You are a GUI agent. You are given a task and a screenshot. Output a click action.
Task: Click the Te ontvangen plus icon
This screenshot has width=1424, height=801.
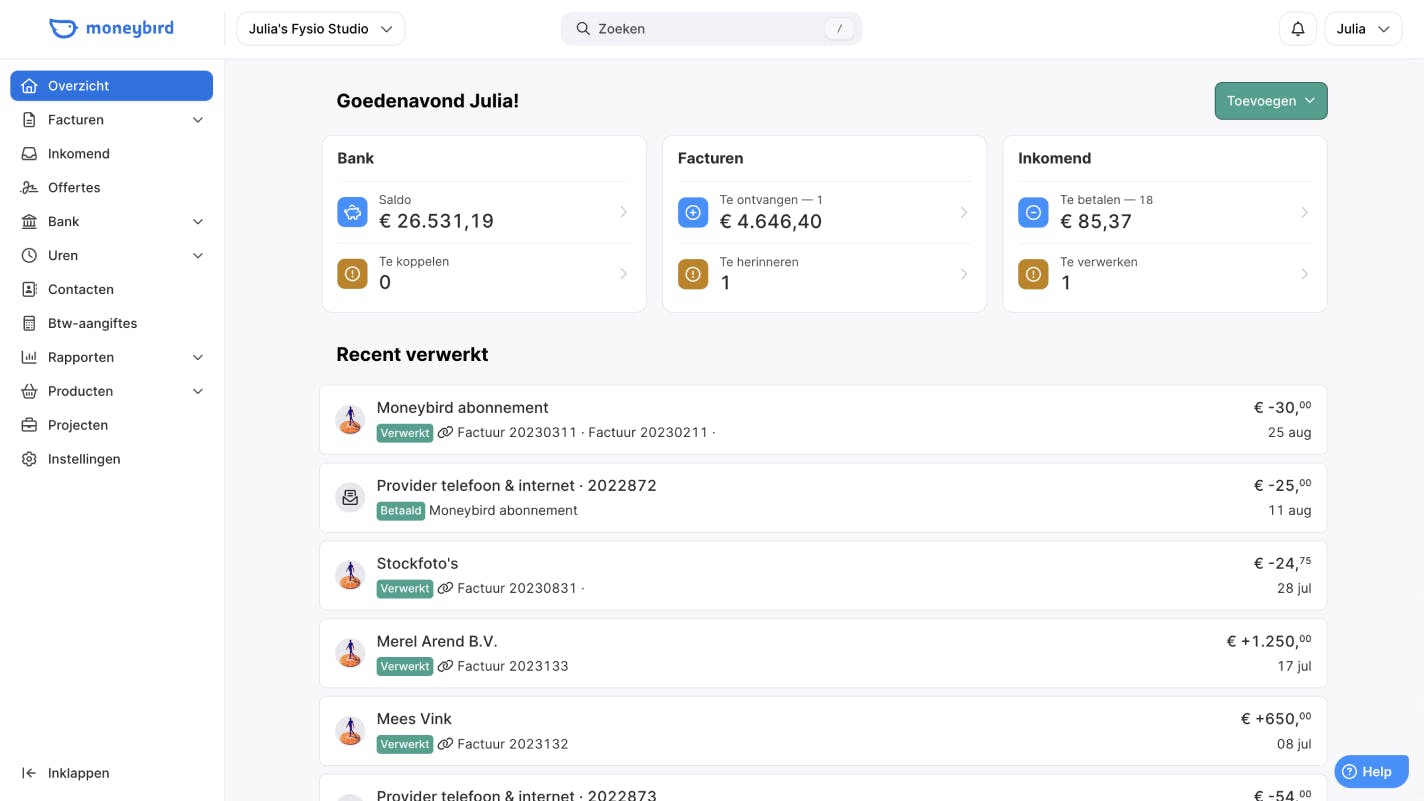pos(693,212)
